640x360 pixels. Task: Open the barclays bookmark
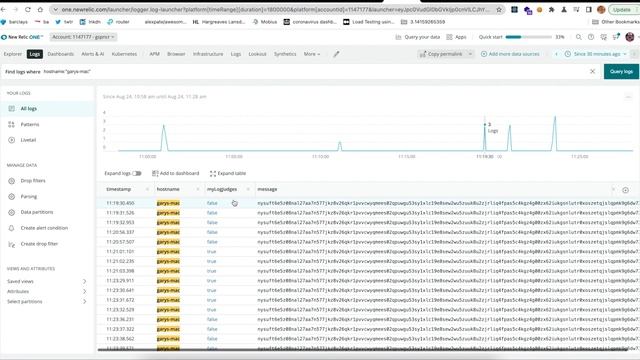15,22
